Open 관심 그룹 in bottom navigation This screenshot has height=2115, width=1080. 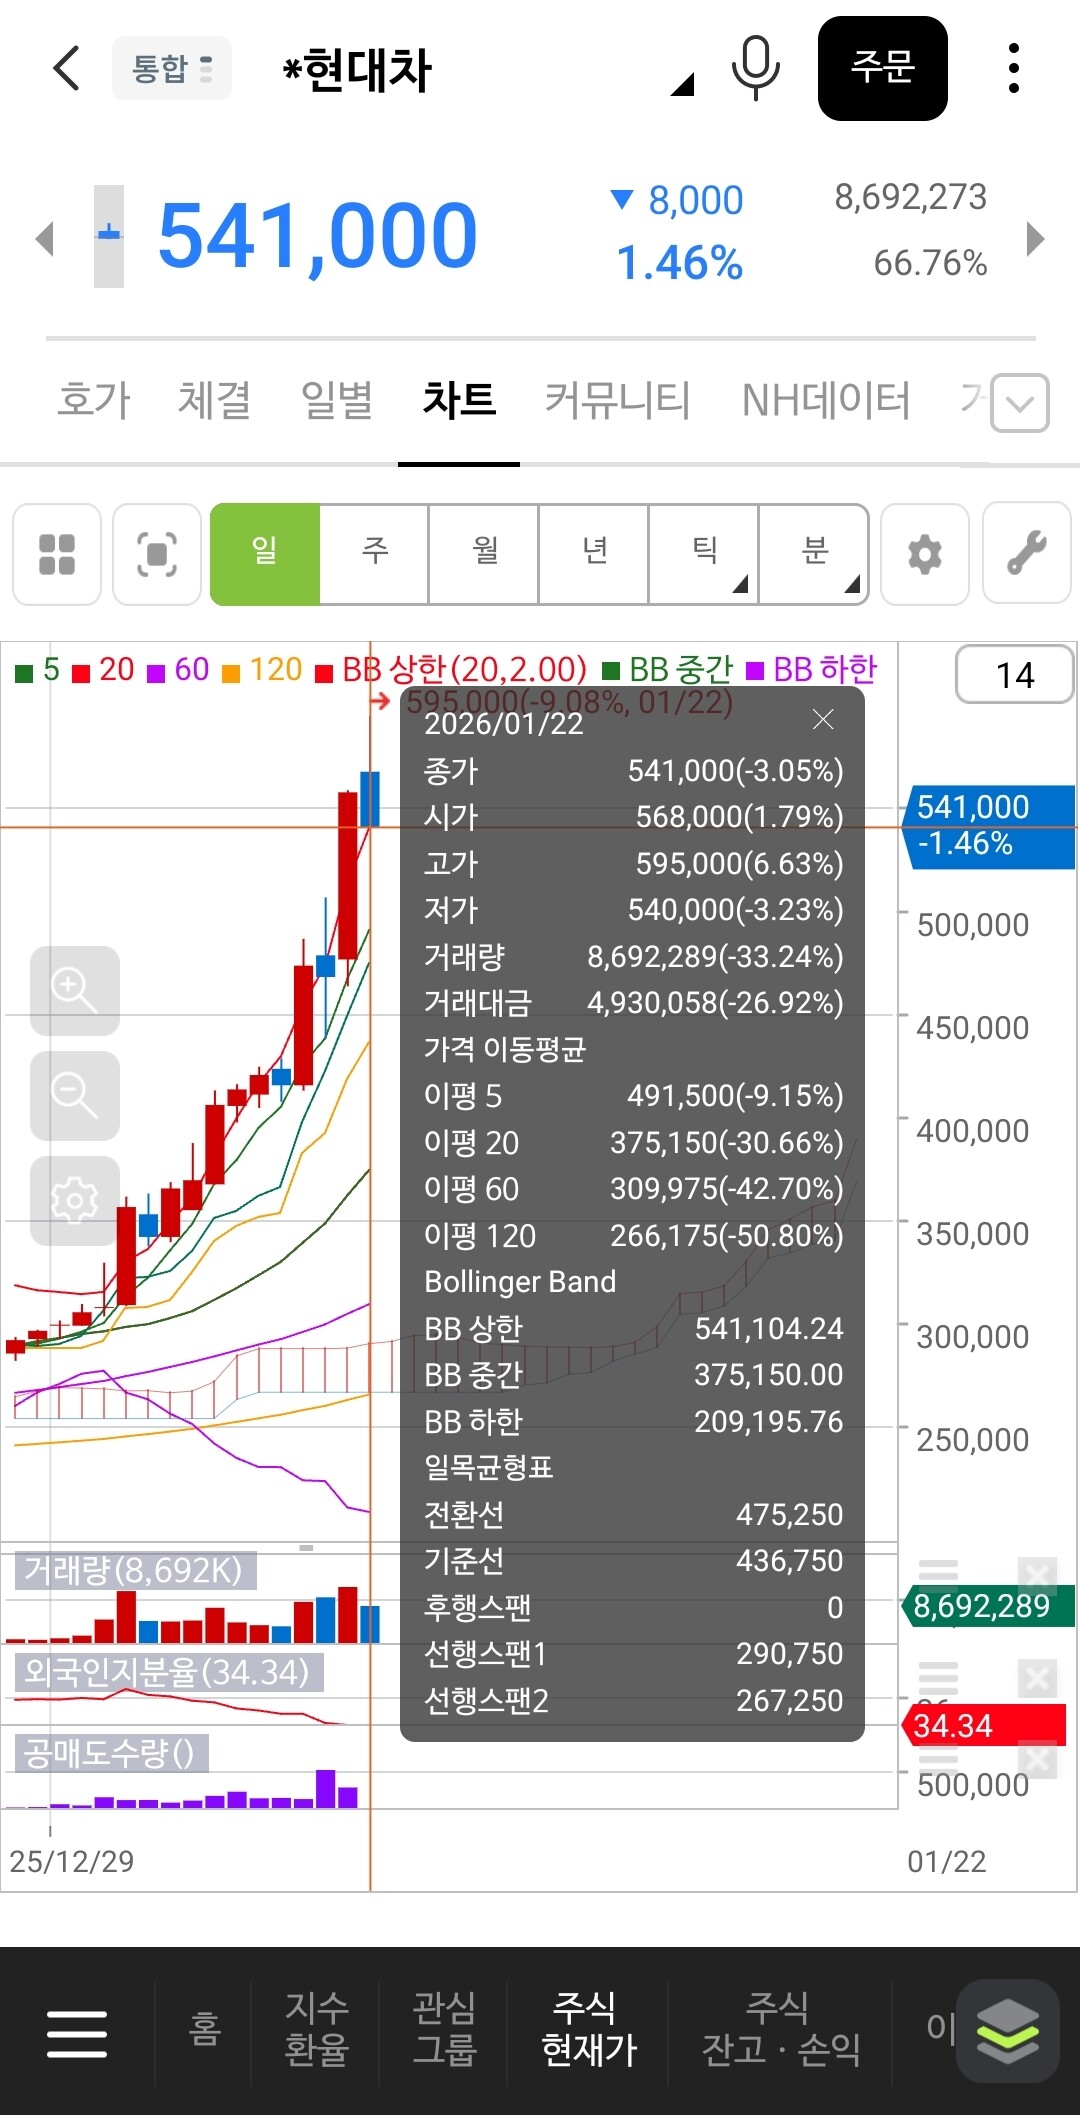(445, 2028)
